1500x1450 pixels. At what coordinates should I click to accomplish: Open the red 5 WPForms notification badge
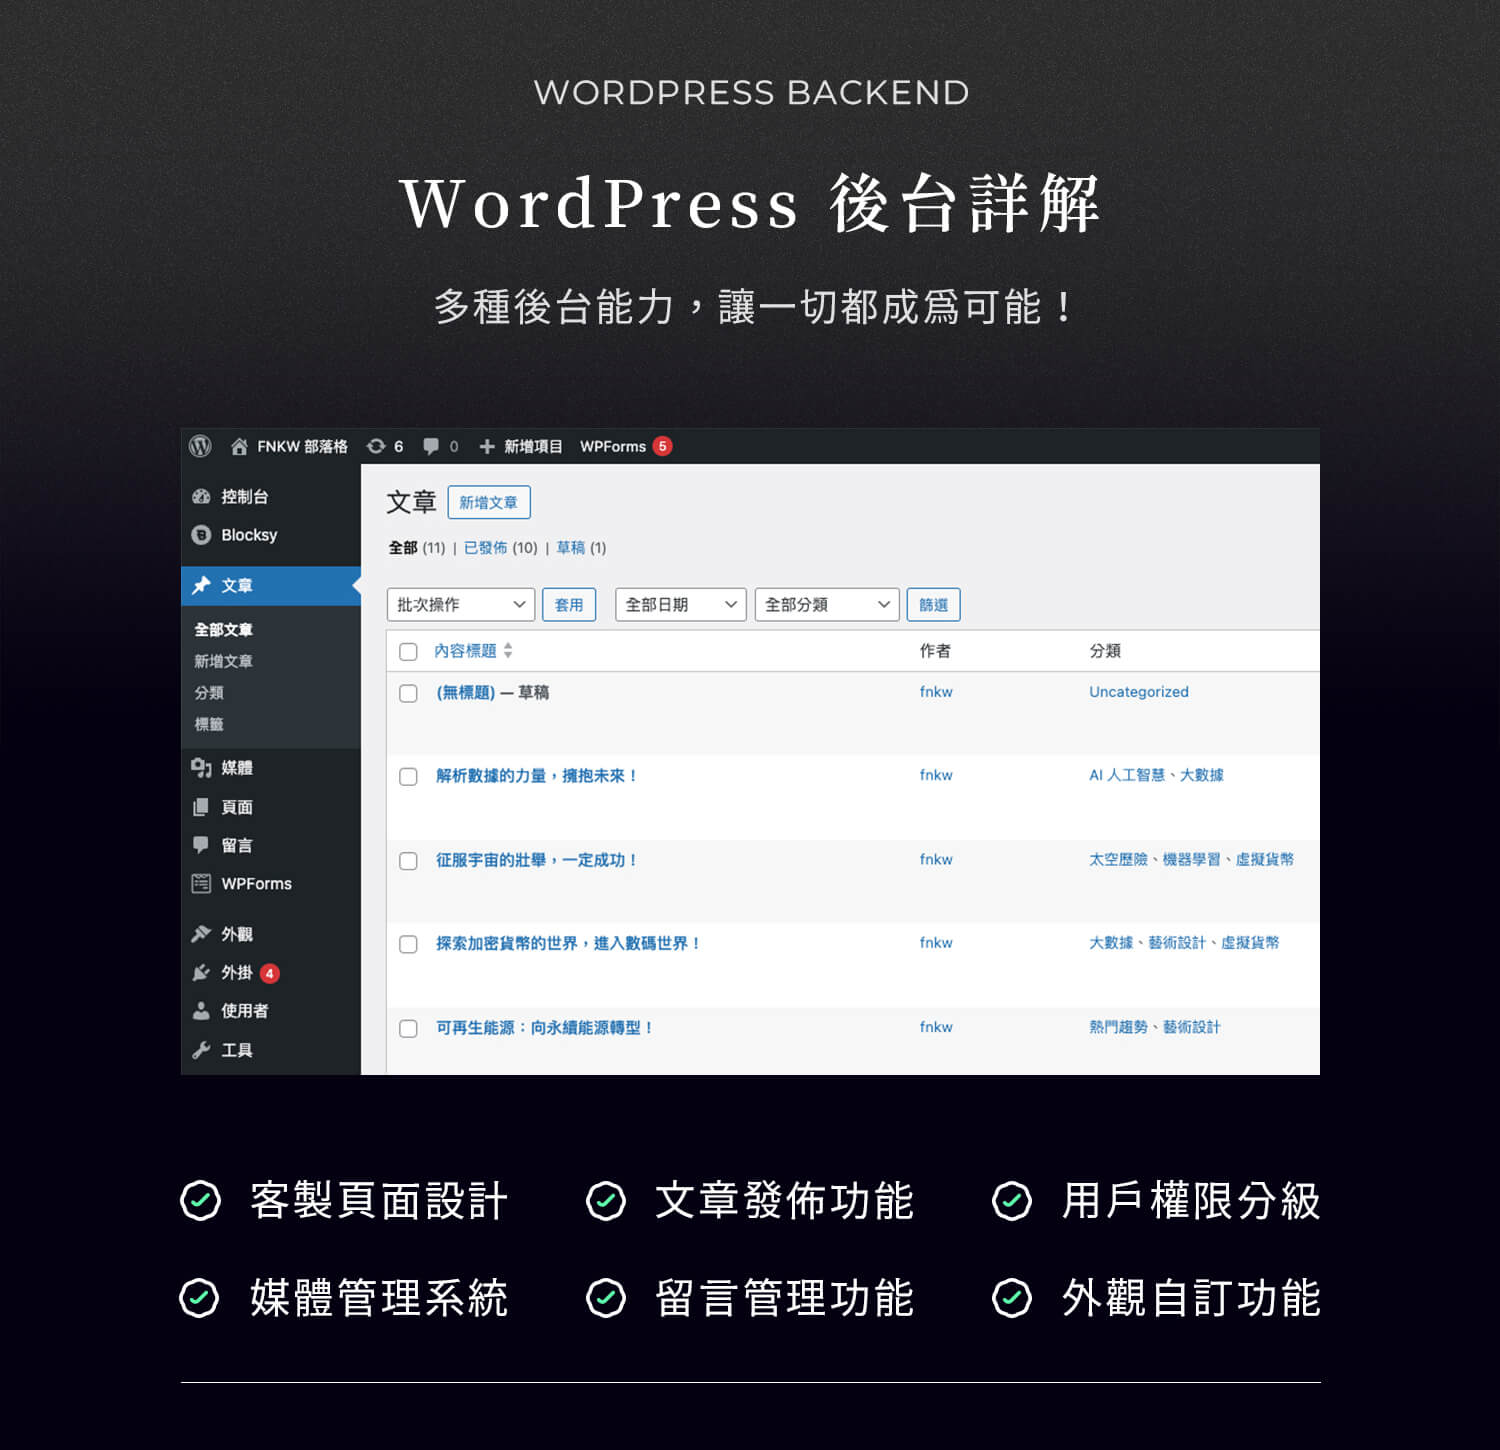662,446
